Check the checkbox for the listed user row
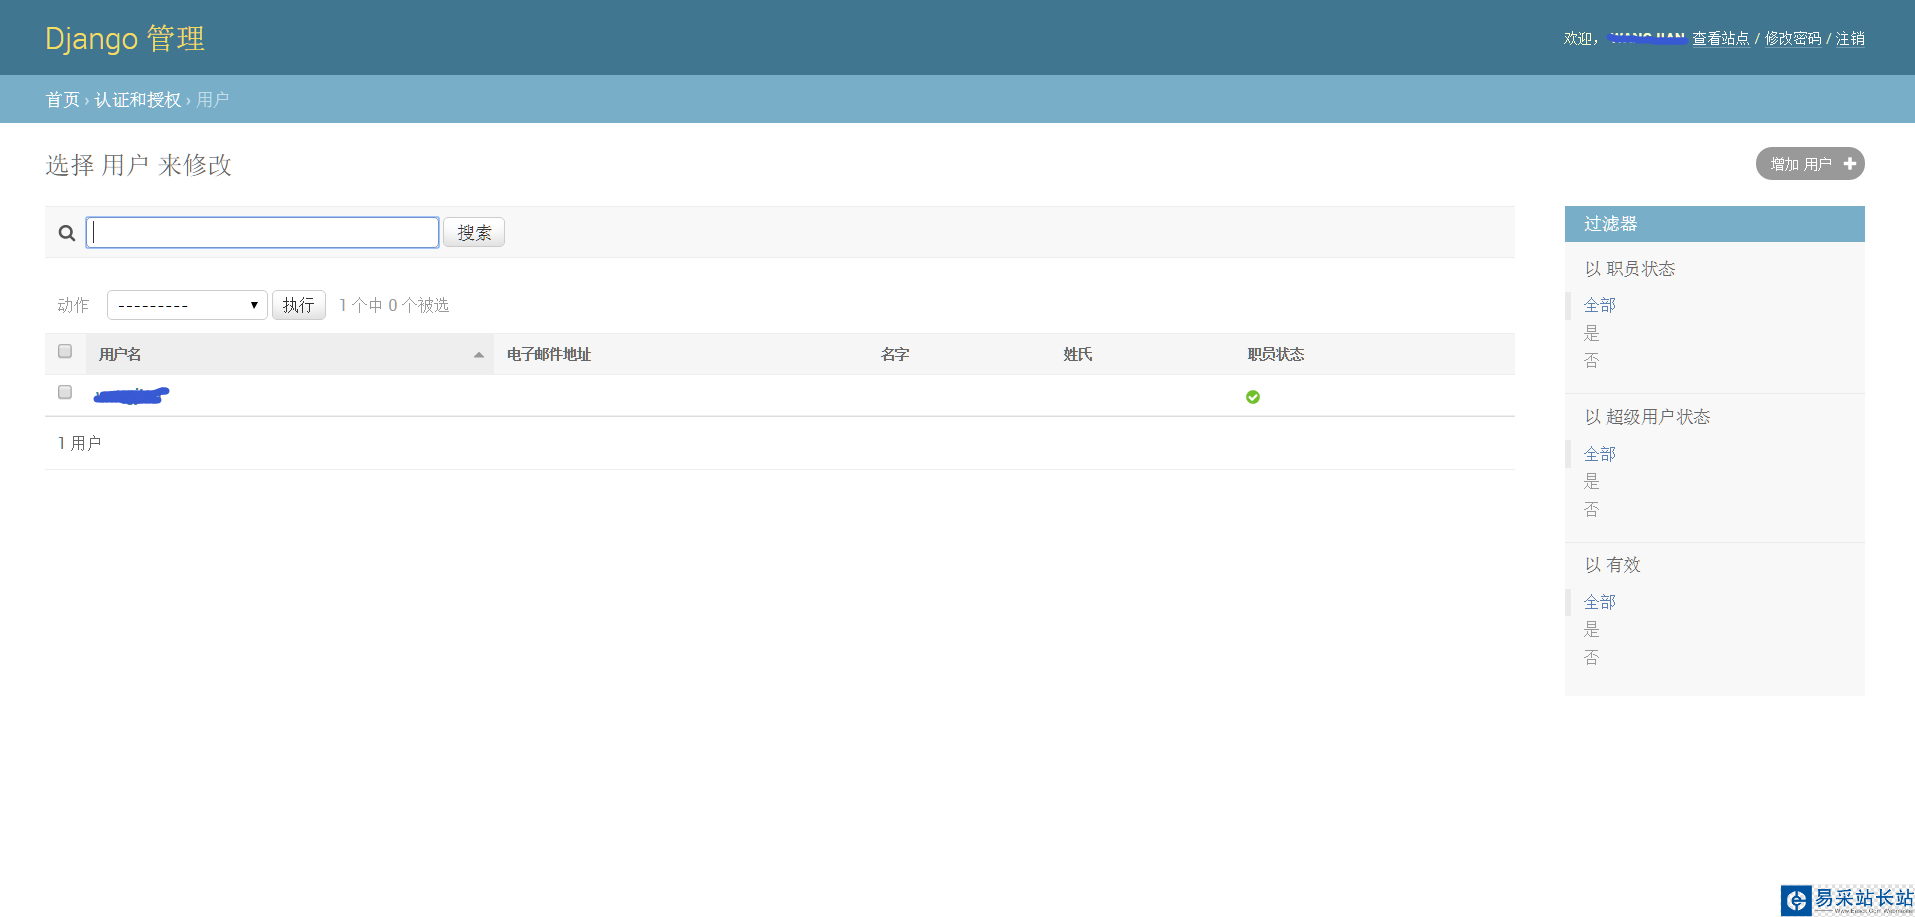 [65, 392]
